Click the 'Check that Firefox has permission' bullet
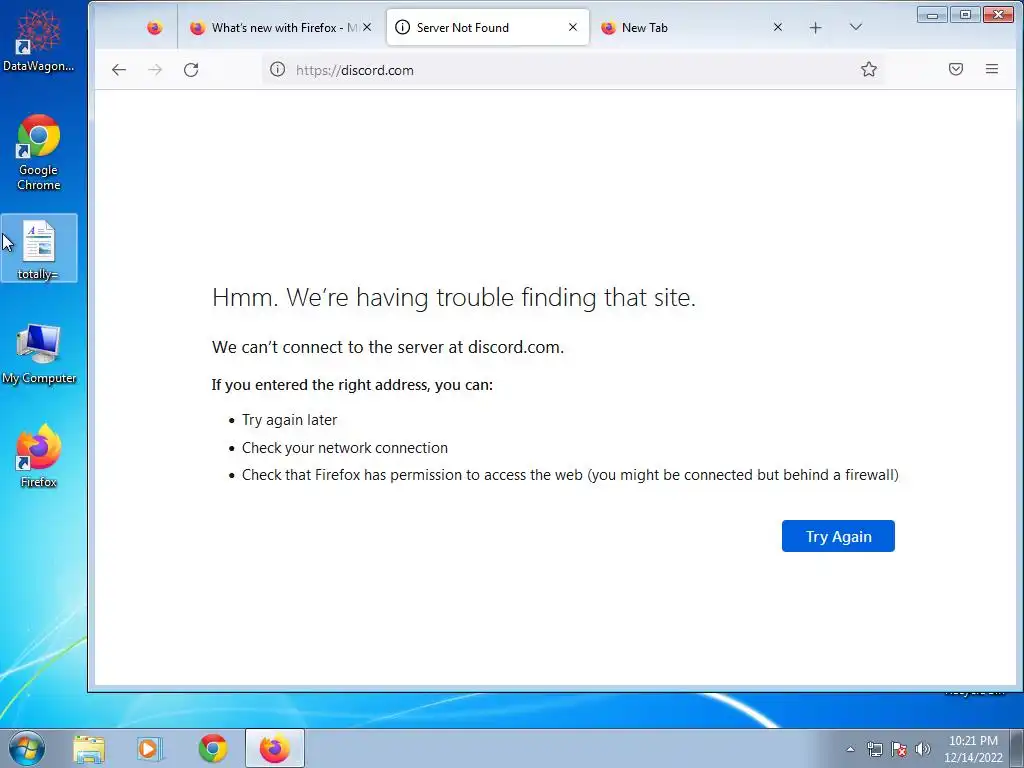The image size is (1024, 768). tap(570, 475)
